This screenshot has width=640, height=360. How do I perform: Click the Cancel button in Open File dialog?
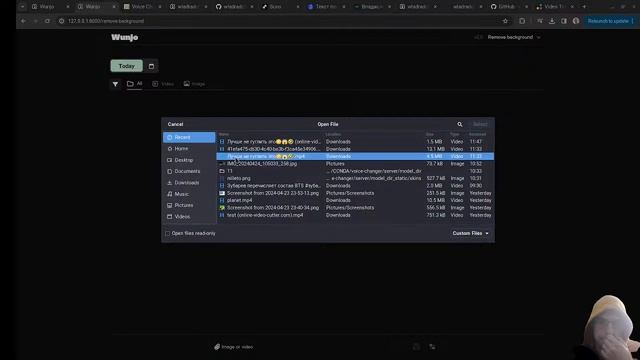point(176,124)
